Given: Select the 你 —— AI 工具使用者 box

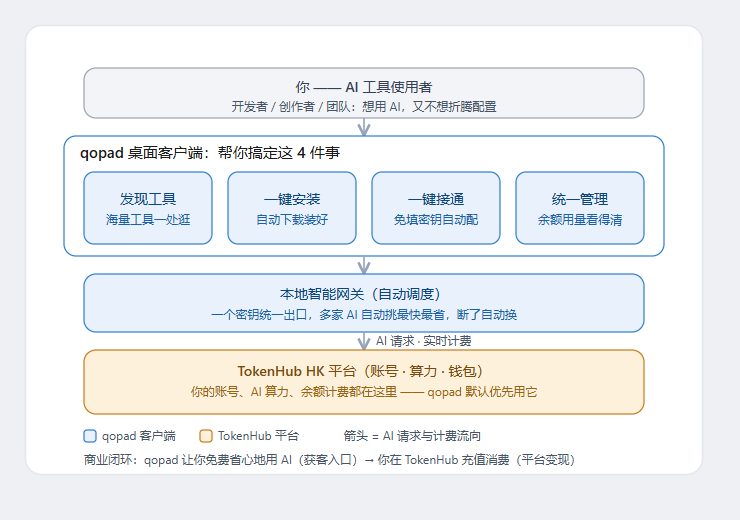Looking at the screenshot, I should (364, 93).
